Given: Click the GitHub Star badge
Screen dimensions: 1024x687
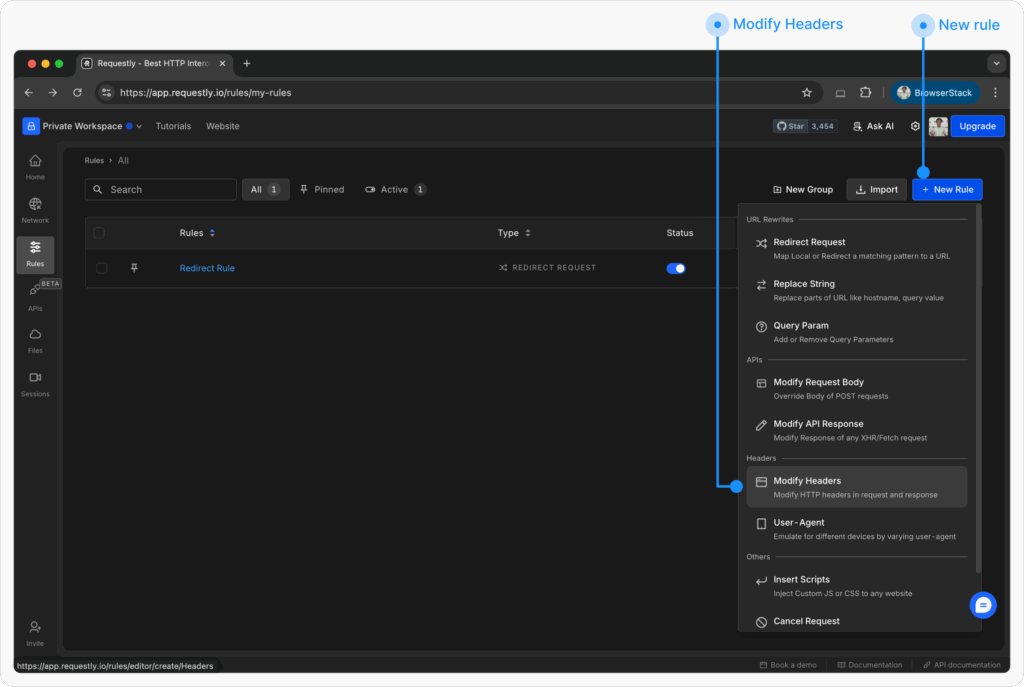Looking at the screenshot, I should (805, 126).
